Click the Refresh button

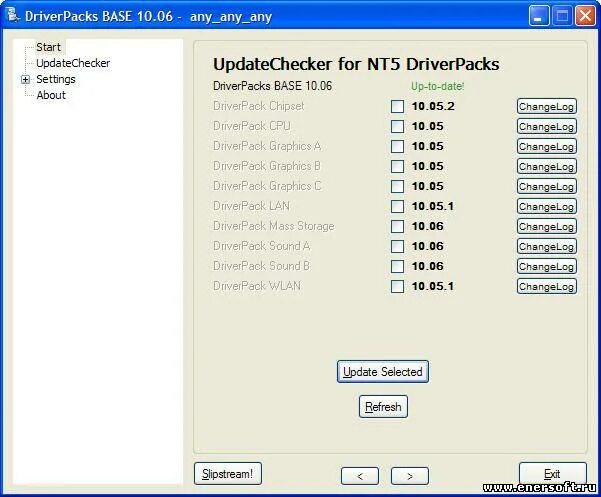click(383, 407)
